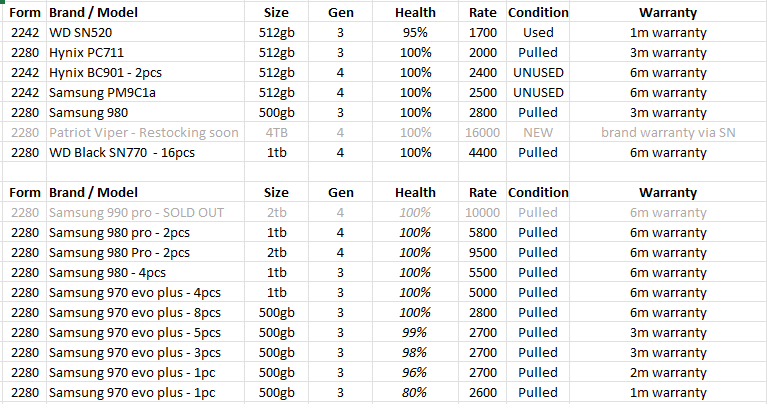The image size is (767, 404).
Task: Select the Samsung 980 - 4pcs cell
Action: pos(145,273)
